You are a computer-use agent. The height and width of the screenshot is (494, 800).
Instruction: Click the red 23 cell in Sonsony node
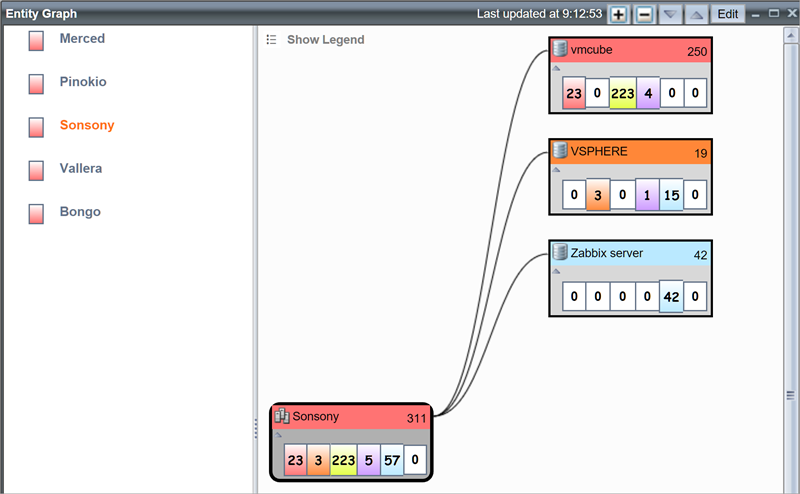pyautogui.click(x=295, y=460)
